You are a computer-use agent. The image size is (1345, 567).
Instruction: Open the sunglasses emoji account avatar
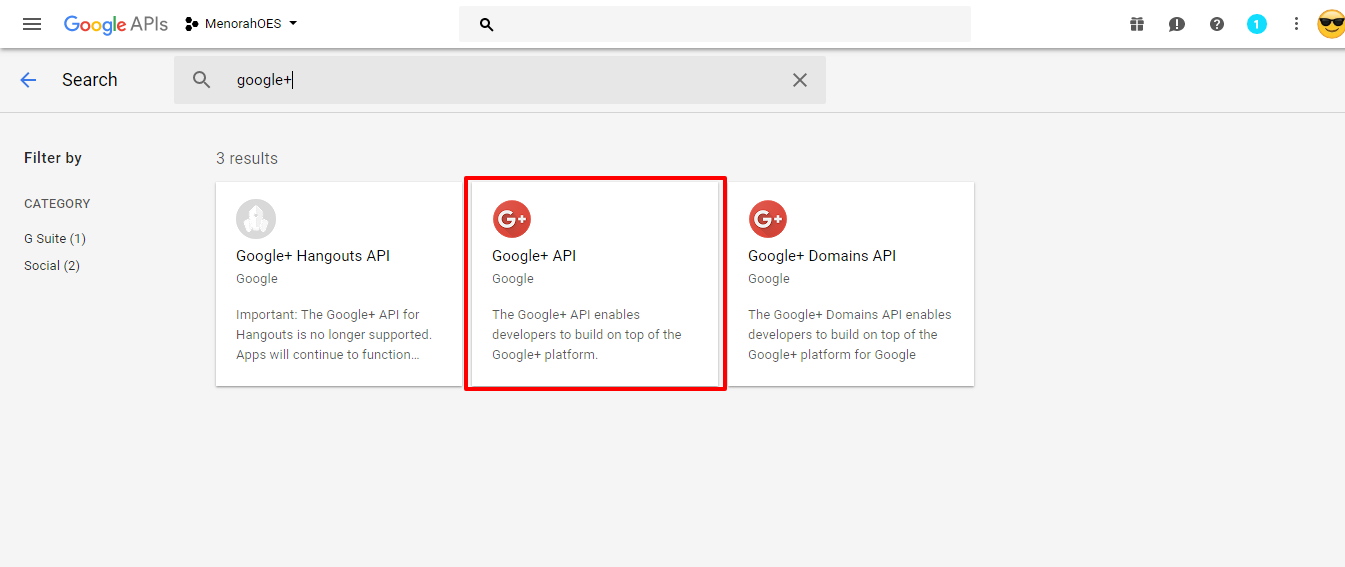point(1332,24)
